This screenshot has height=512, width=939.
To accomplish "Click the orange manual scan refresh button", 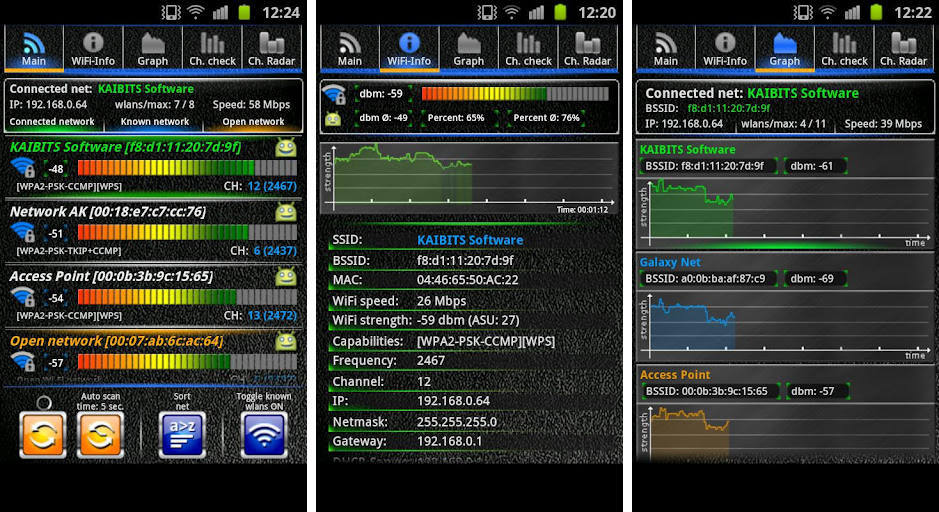I will pos(43,435).
